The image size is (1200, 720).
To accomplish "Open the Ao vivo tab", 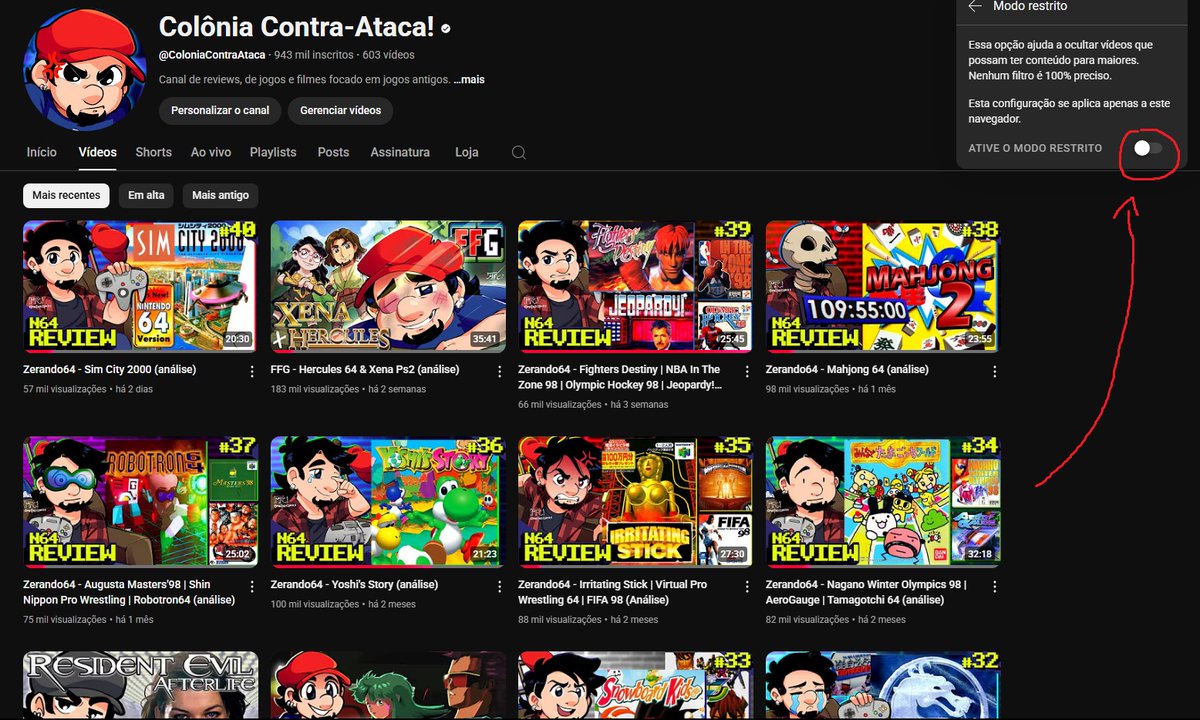I will [x=211, y=152].
